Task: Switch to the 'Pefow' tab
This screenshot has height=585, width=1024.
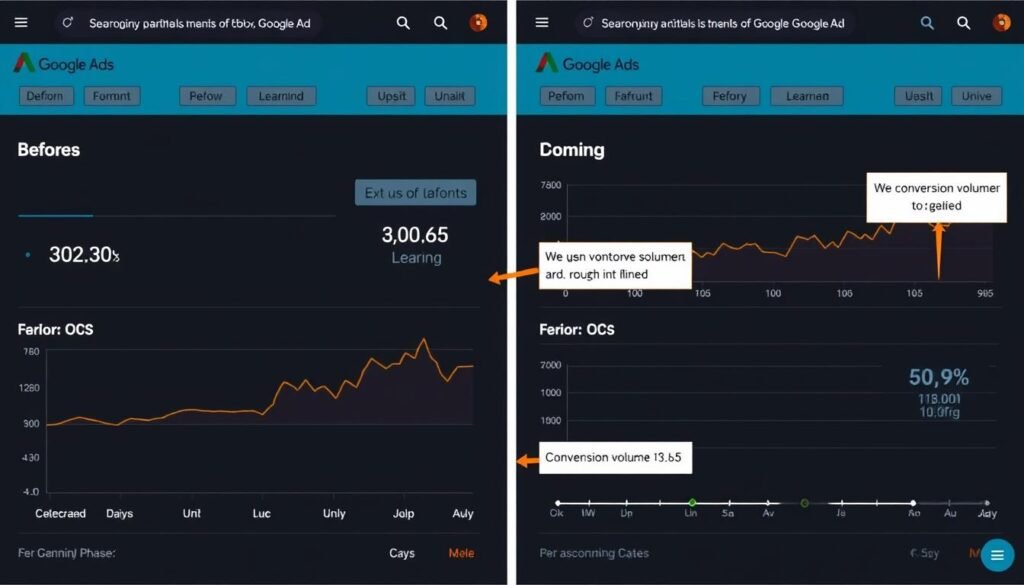Action: pyautogui.click(x=206, y=96)
